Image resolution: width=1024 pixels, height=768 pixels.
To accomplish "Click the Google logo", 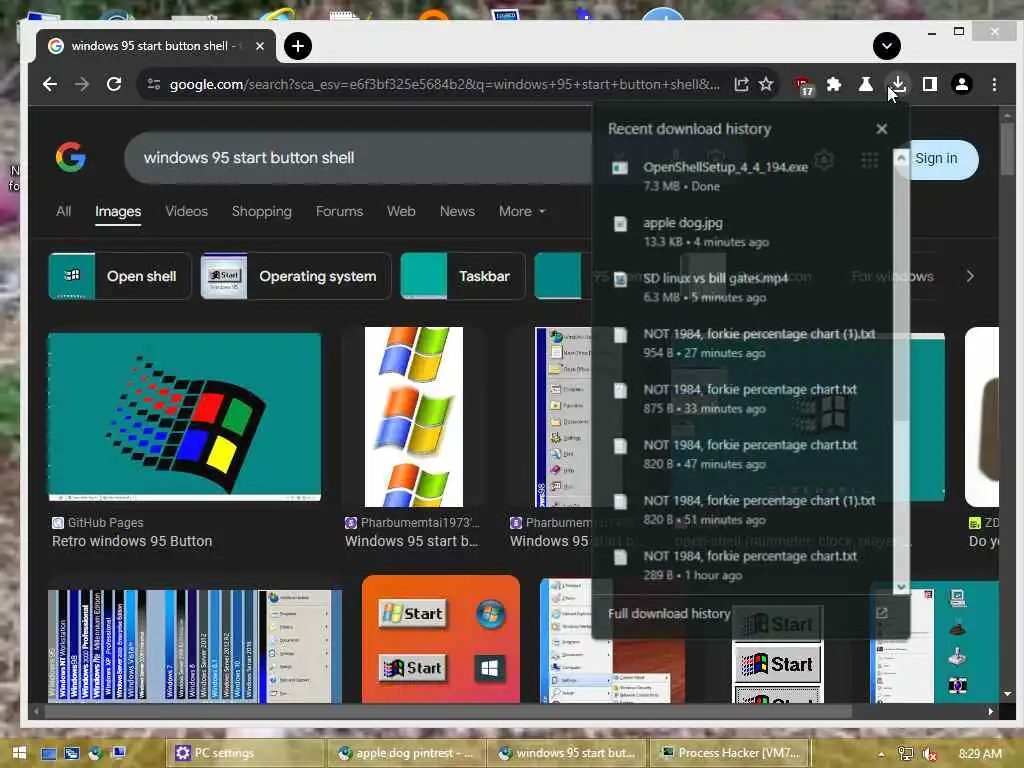I will click(71, 157).
